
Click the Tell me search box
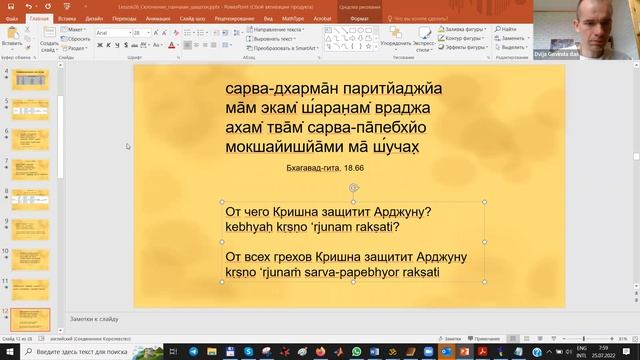point(419,19)
